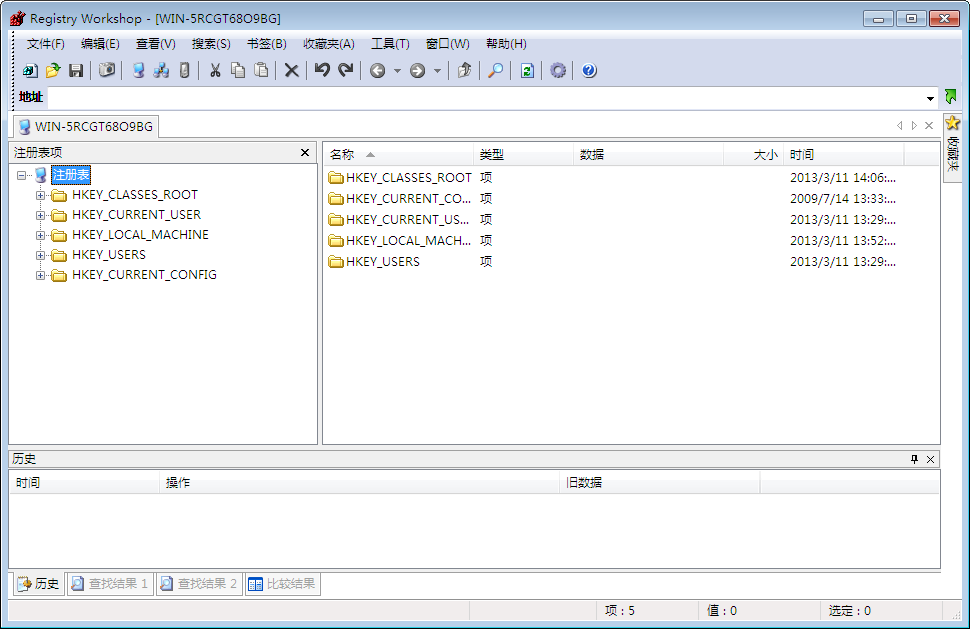
Task: Click the magnifier find icon
Action: (x=496, y=71)
